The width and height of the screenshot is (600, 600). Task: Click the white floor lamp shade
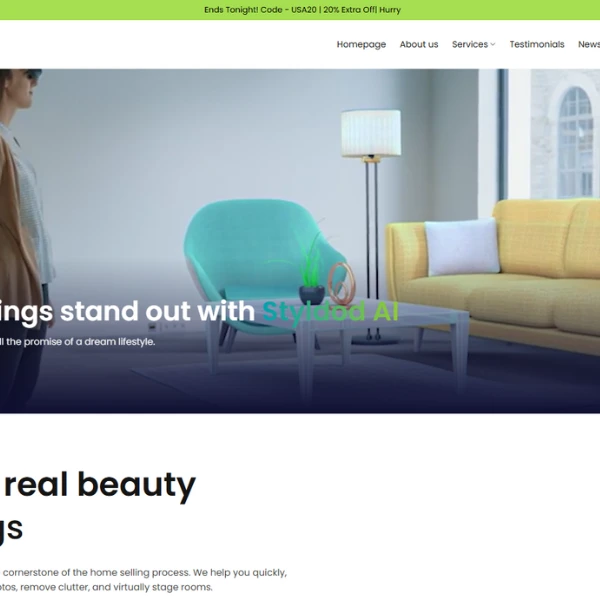point(371,133)
